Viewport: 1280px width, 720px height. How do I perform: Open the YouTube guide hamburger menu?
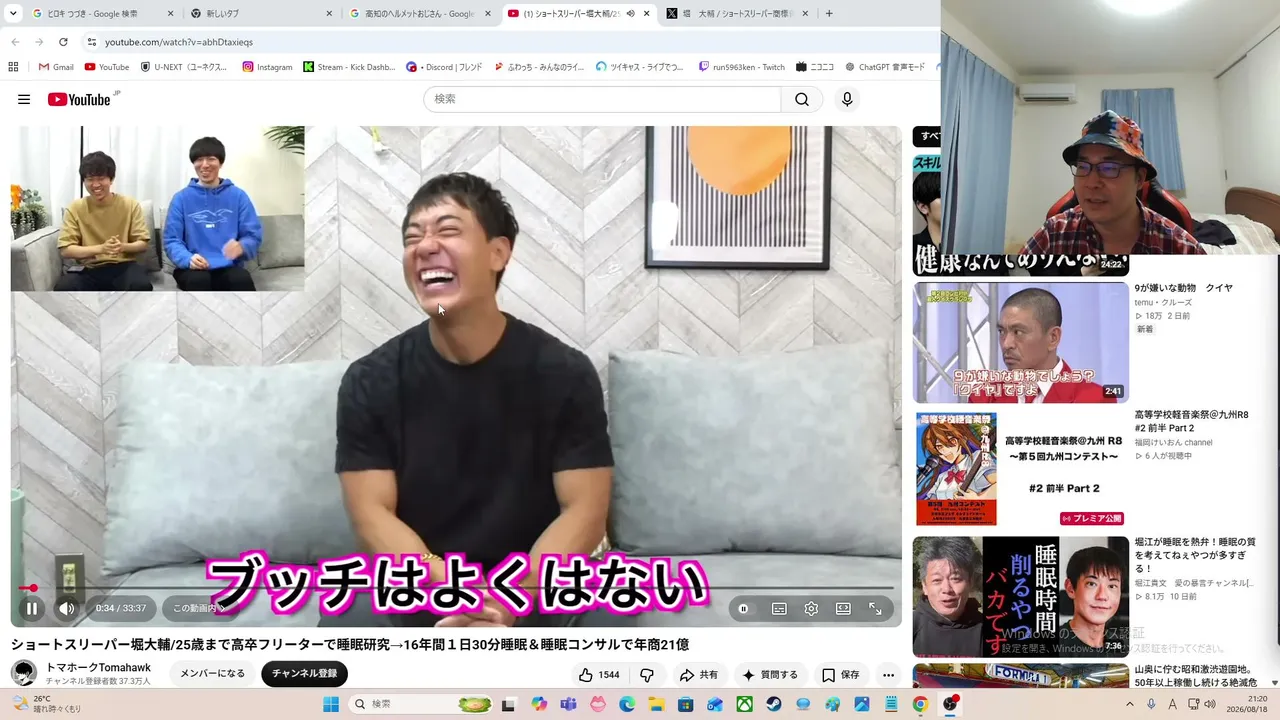pyautogui.click(x=24, y=99)
